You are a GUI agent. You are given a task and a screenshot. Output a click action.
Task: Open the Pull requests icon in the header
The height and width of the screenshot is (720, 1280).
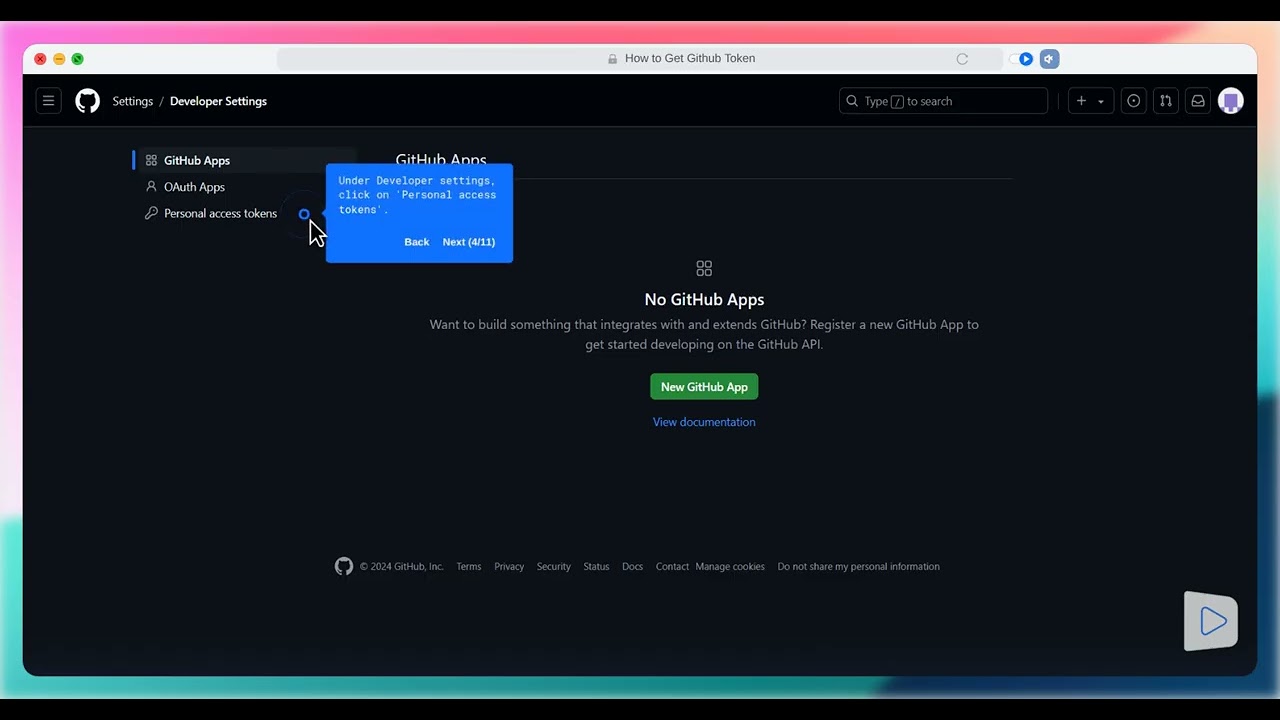pos(1165,101)
